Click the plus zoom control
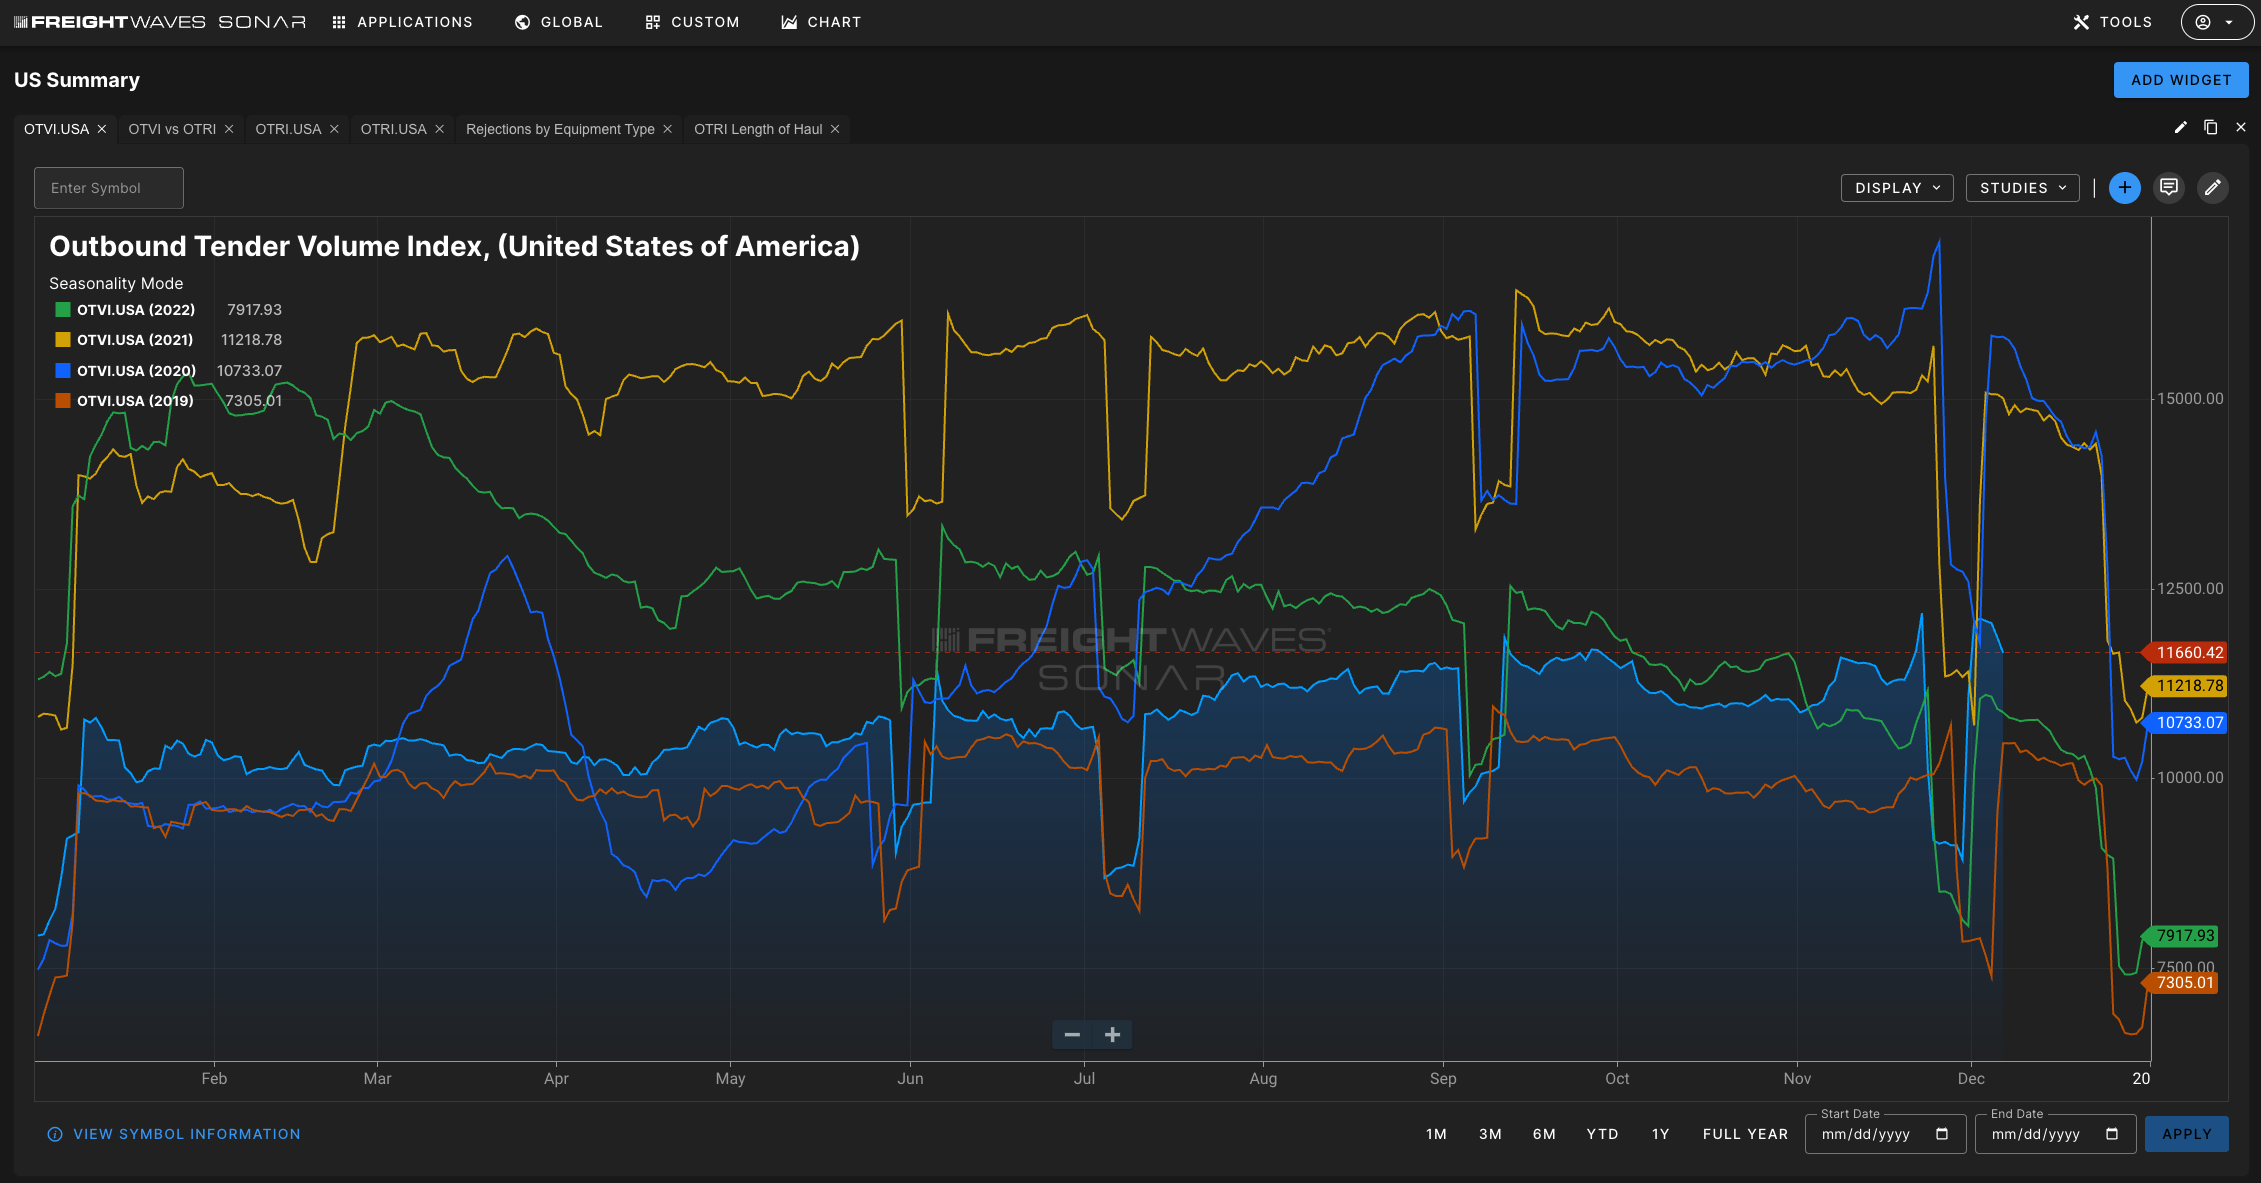This screenshot has width=2261, height=1183. click(1113, 1035)
